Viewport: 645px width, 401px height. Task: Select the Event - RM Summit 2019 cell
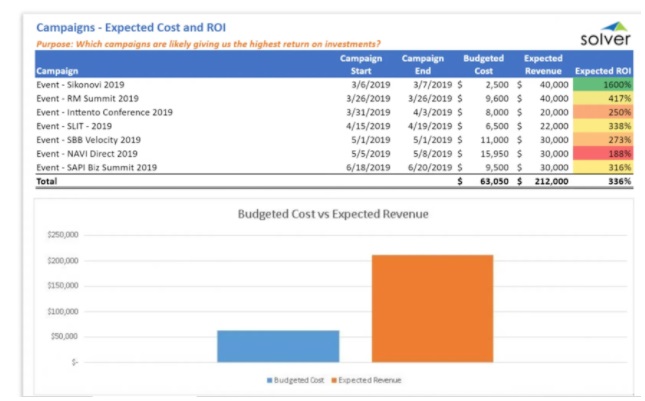pyautogui.click(x=87, y=99)
